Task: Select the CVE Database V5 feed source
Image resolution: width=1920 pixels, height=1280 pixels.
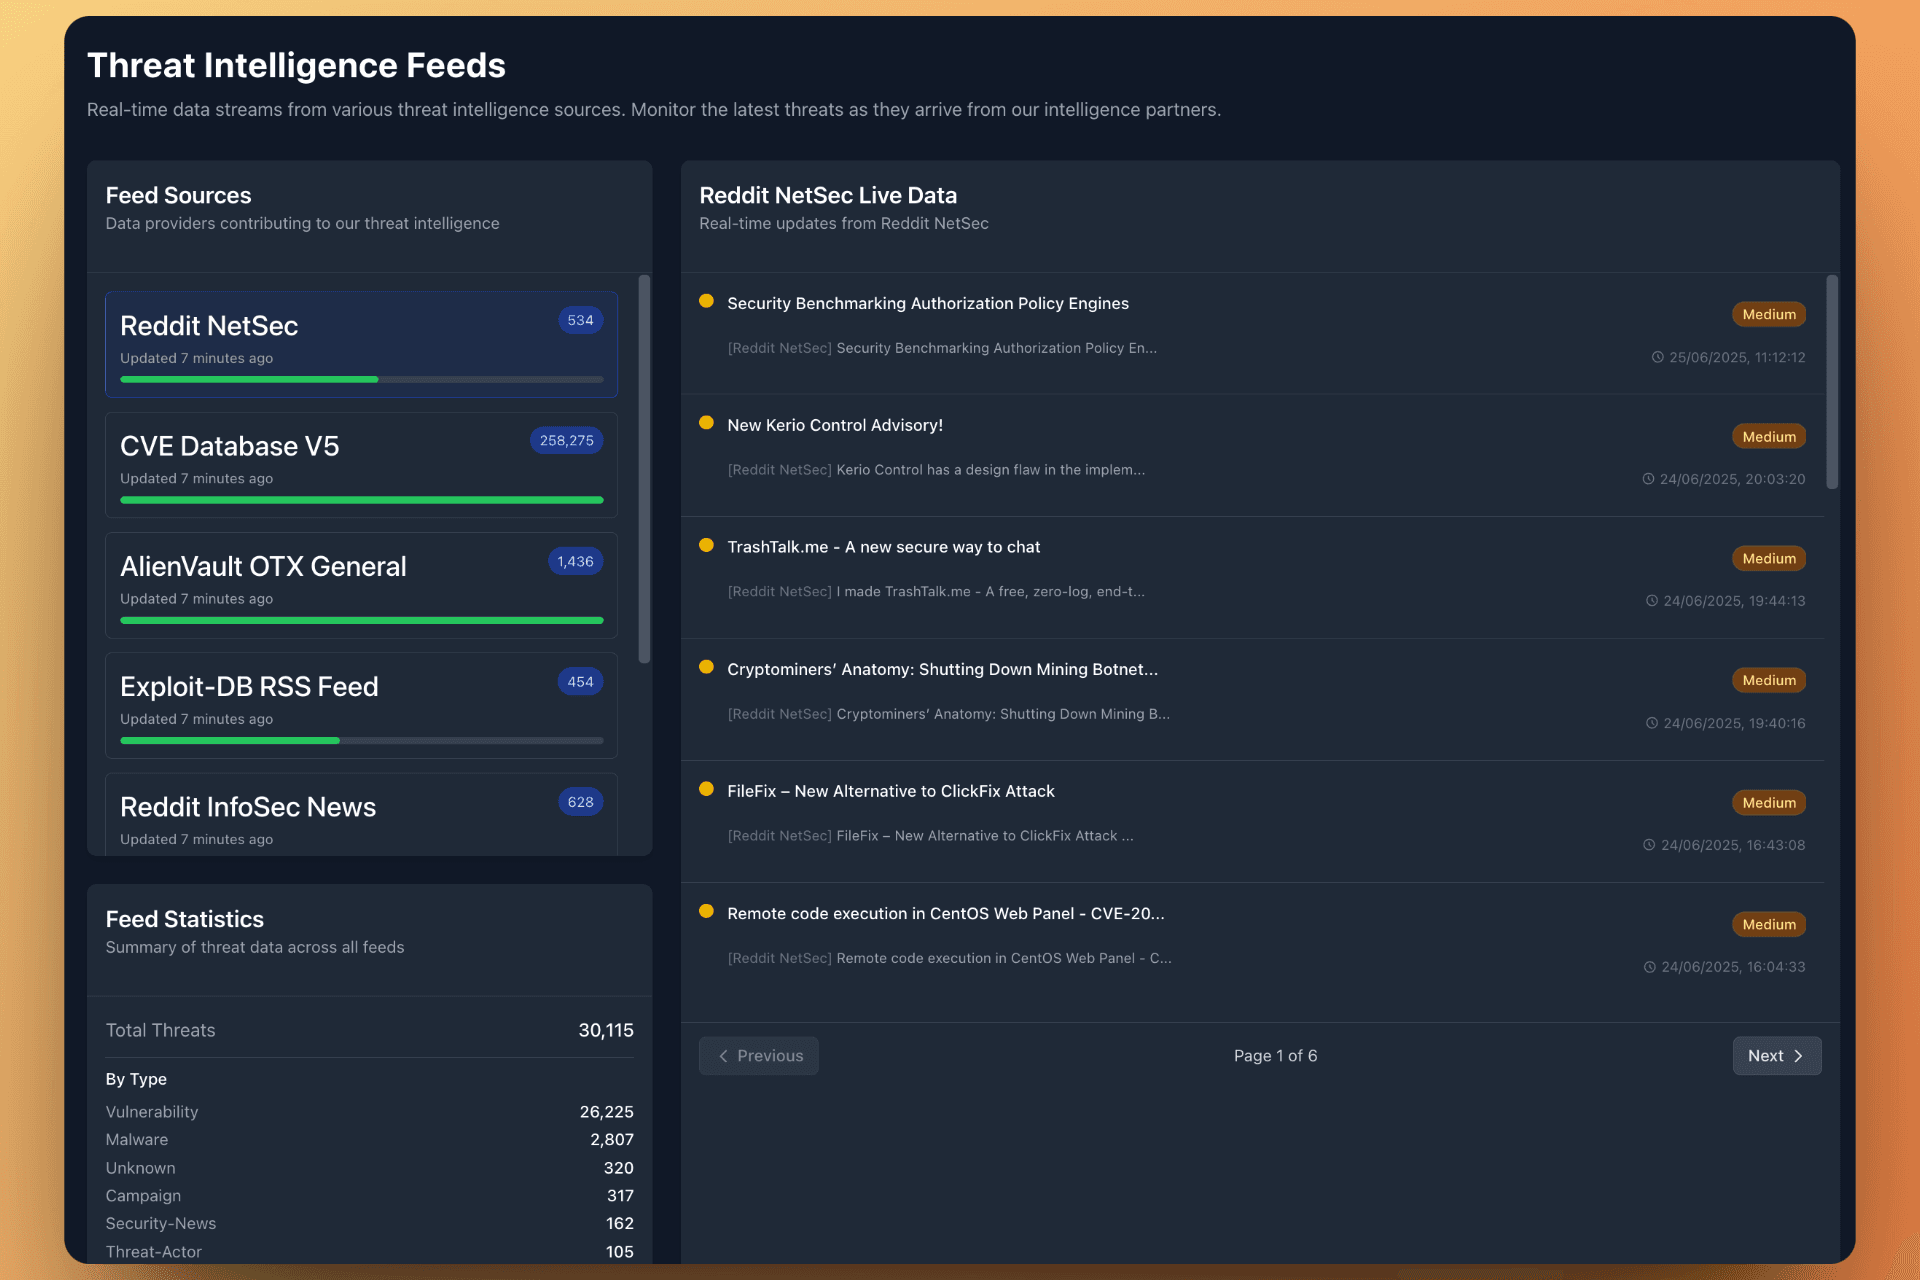Action: [x=360, y=463]
